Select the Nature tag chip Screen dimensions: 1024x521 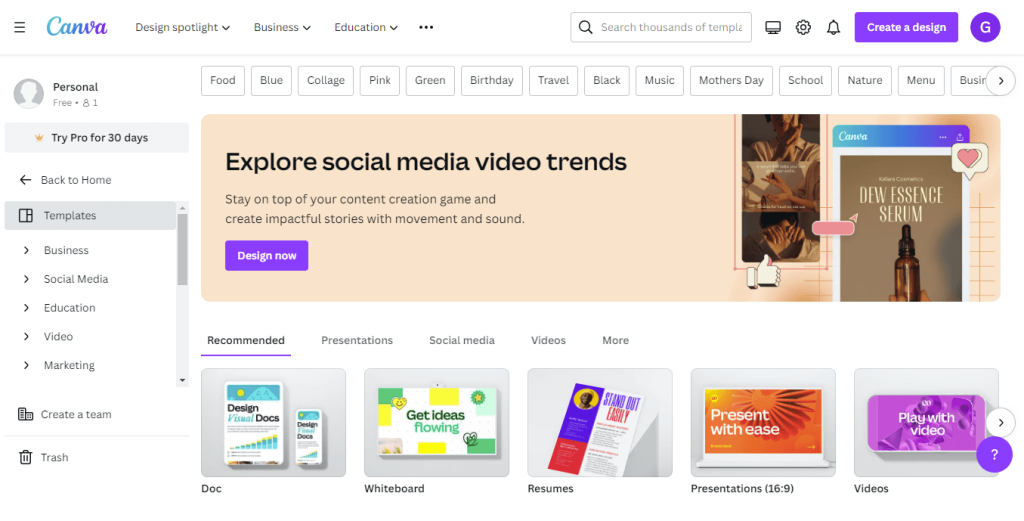[865, 80]
